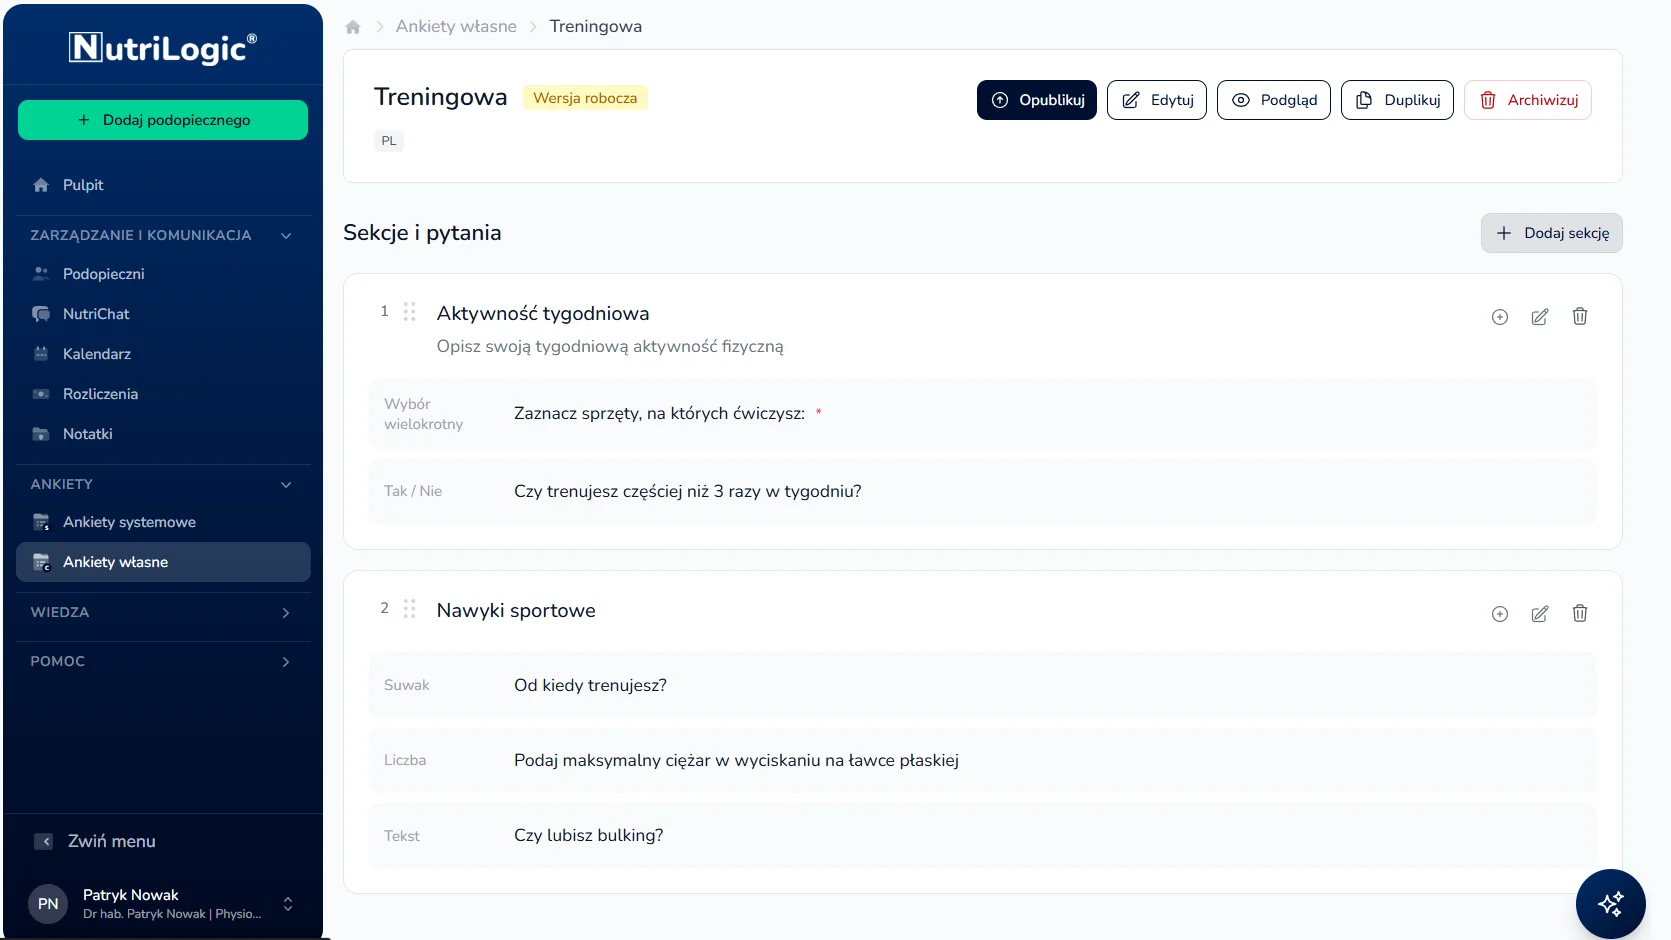
Task: Click the PN user avatar
Action: (48, 904)
